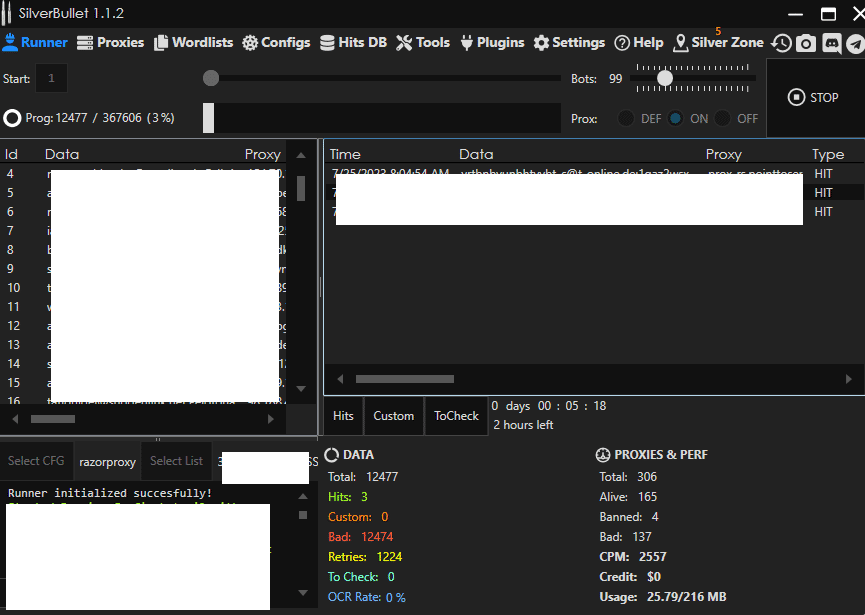The image size is (865, 615).
Task: Select the DEF proxy mode radio
Action: (626, 118)
